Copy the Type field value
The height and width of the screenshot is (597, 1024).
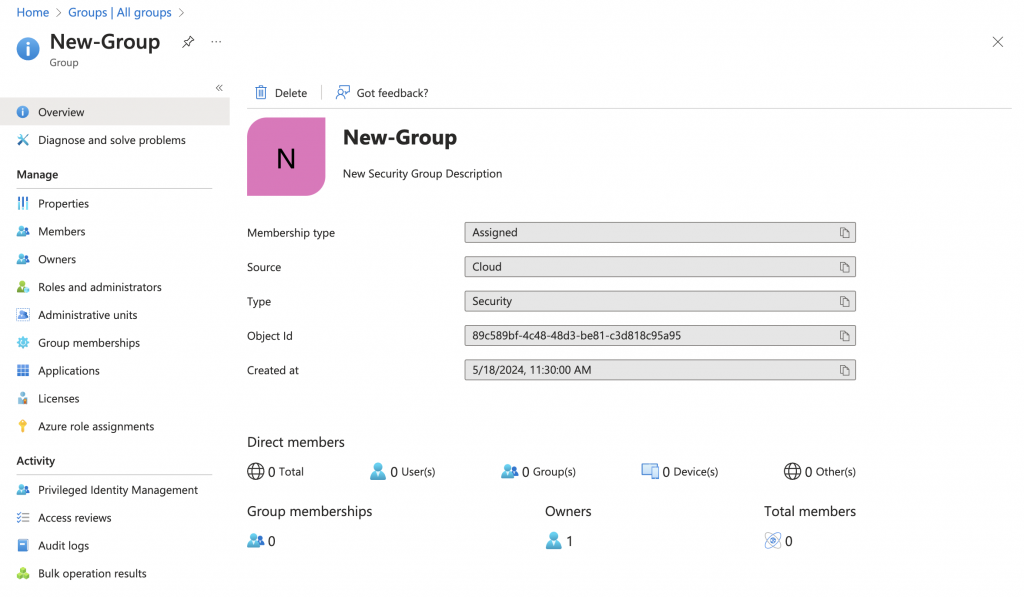point(844,301)
